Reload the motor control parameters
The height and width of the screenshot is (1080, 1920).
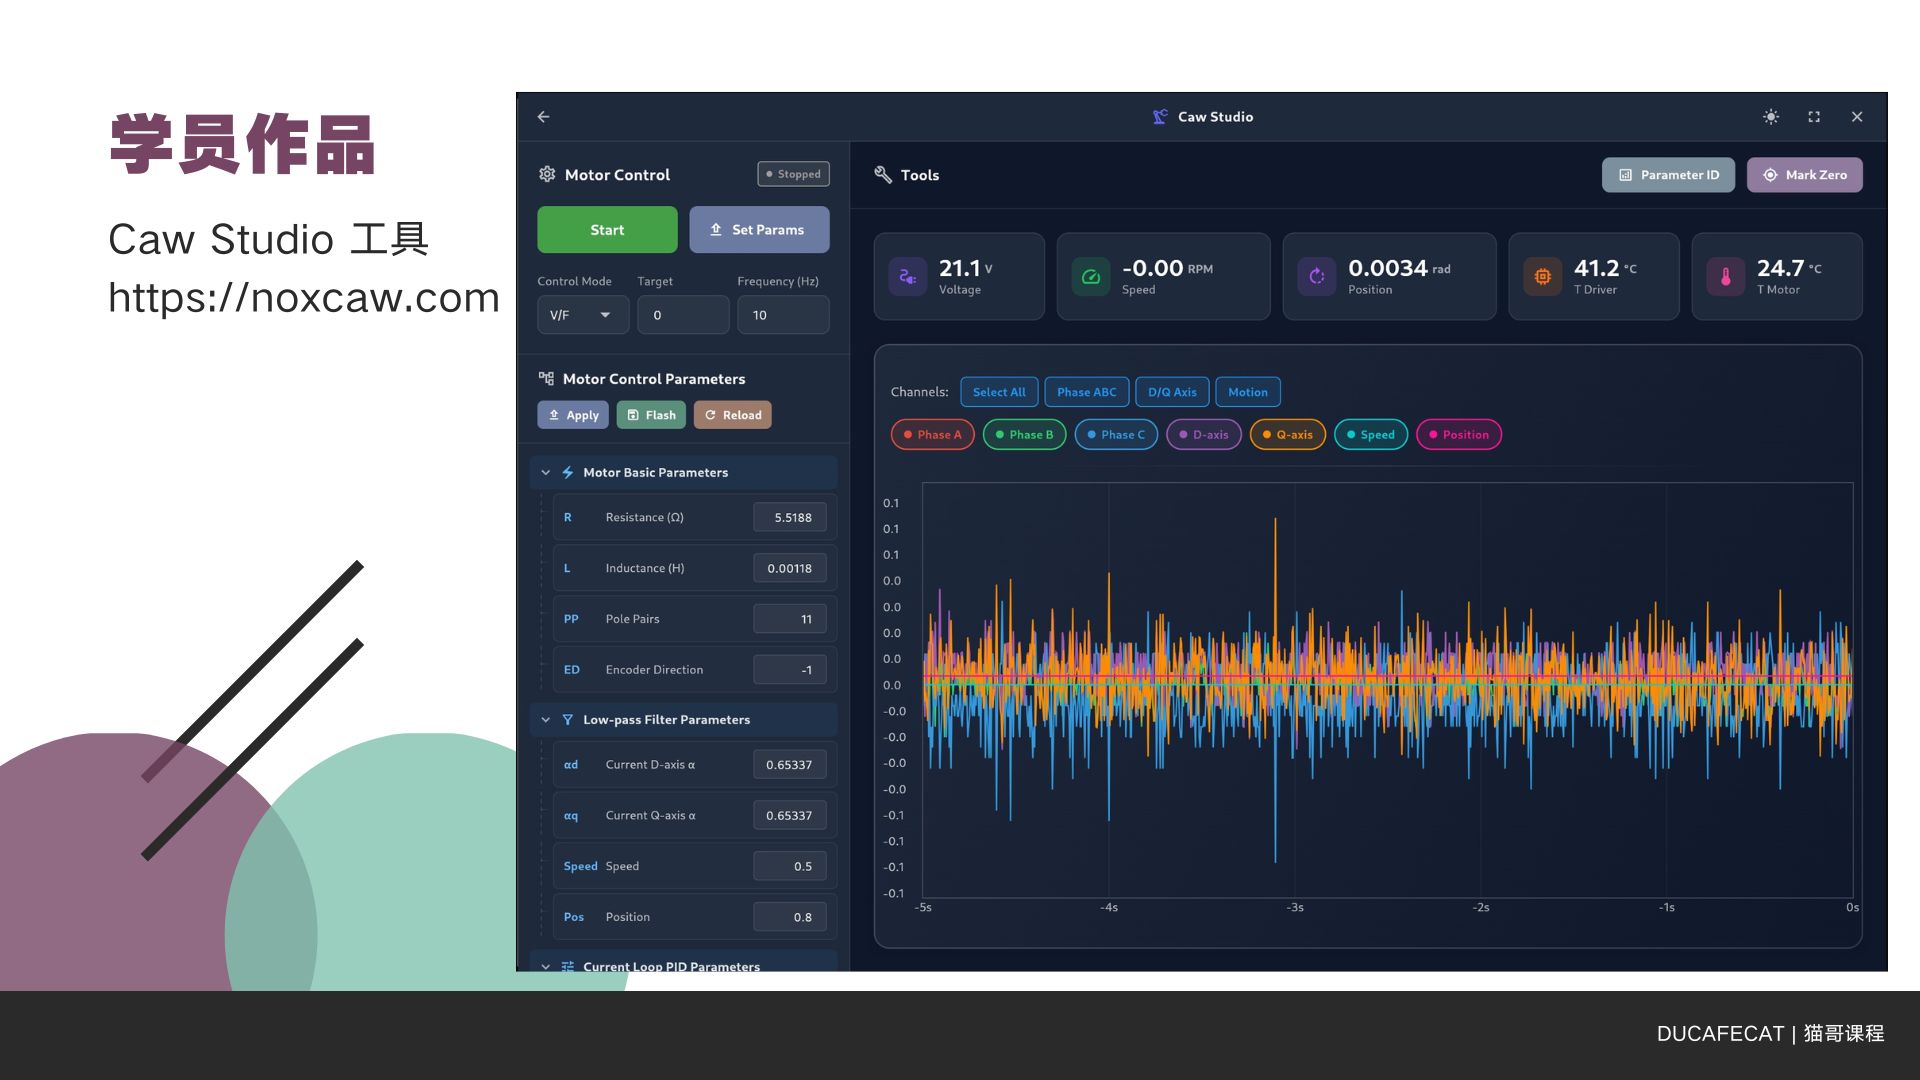(733, 415)
